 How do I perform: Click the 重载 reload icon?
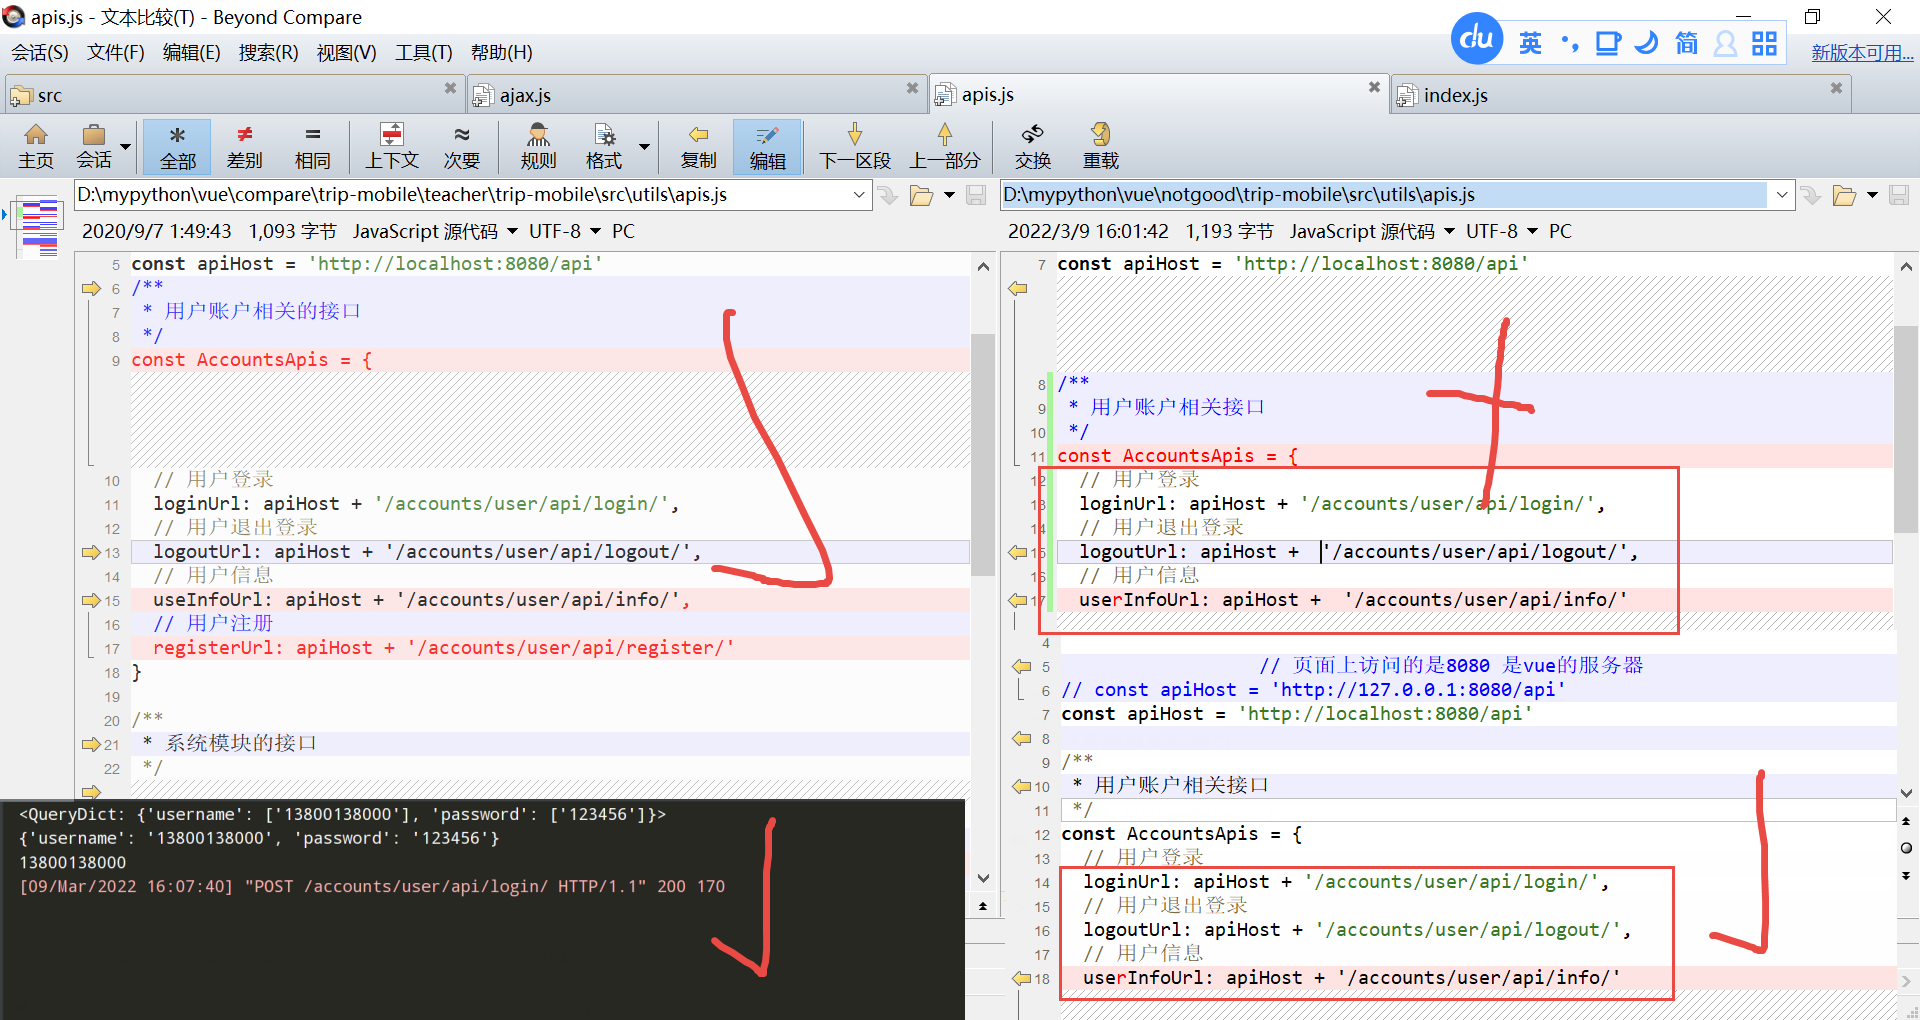click(1101, 146)
